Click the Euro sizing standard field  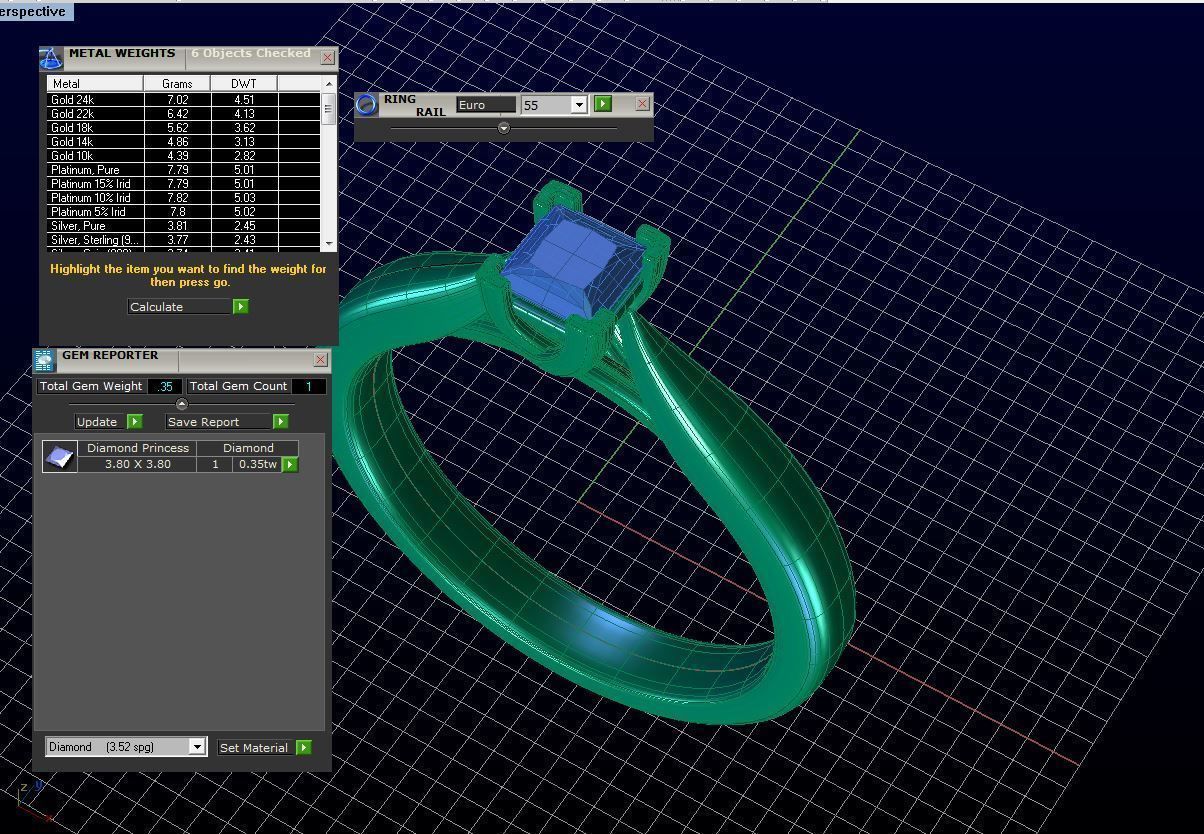[486, 105]
